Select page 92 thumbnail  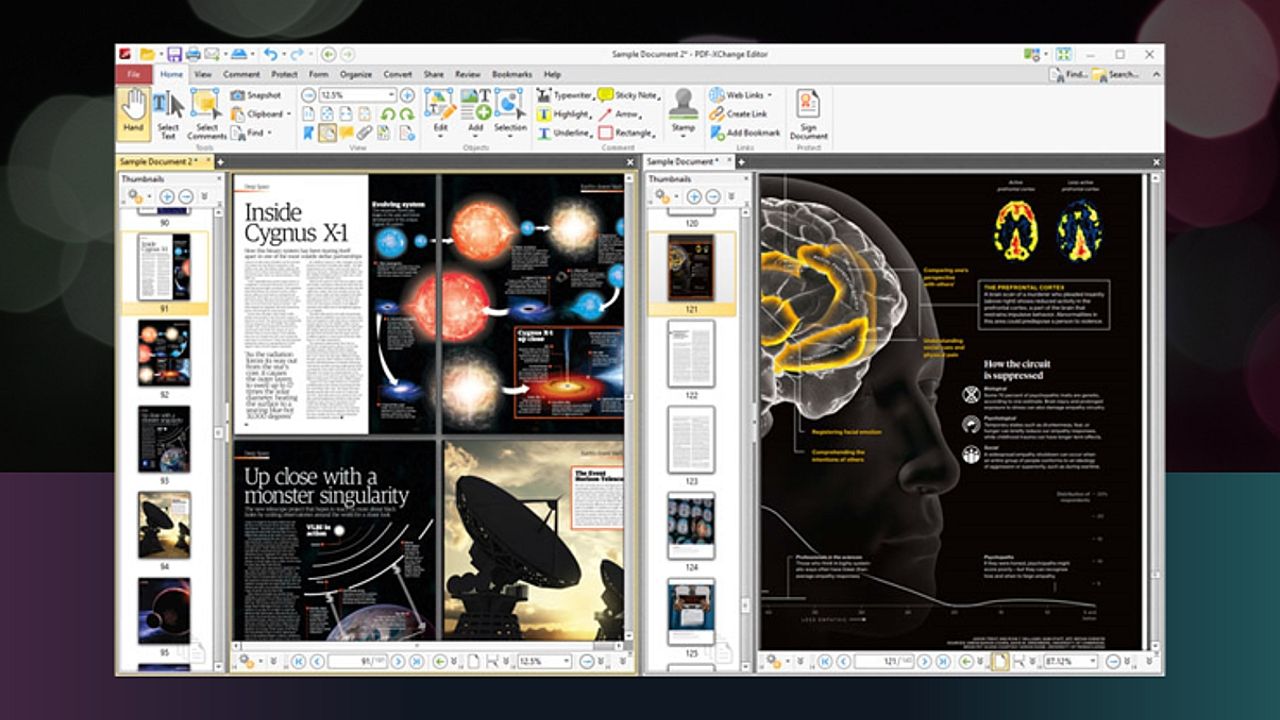pos(164,354)
